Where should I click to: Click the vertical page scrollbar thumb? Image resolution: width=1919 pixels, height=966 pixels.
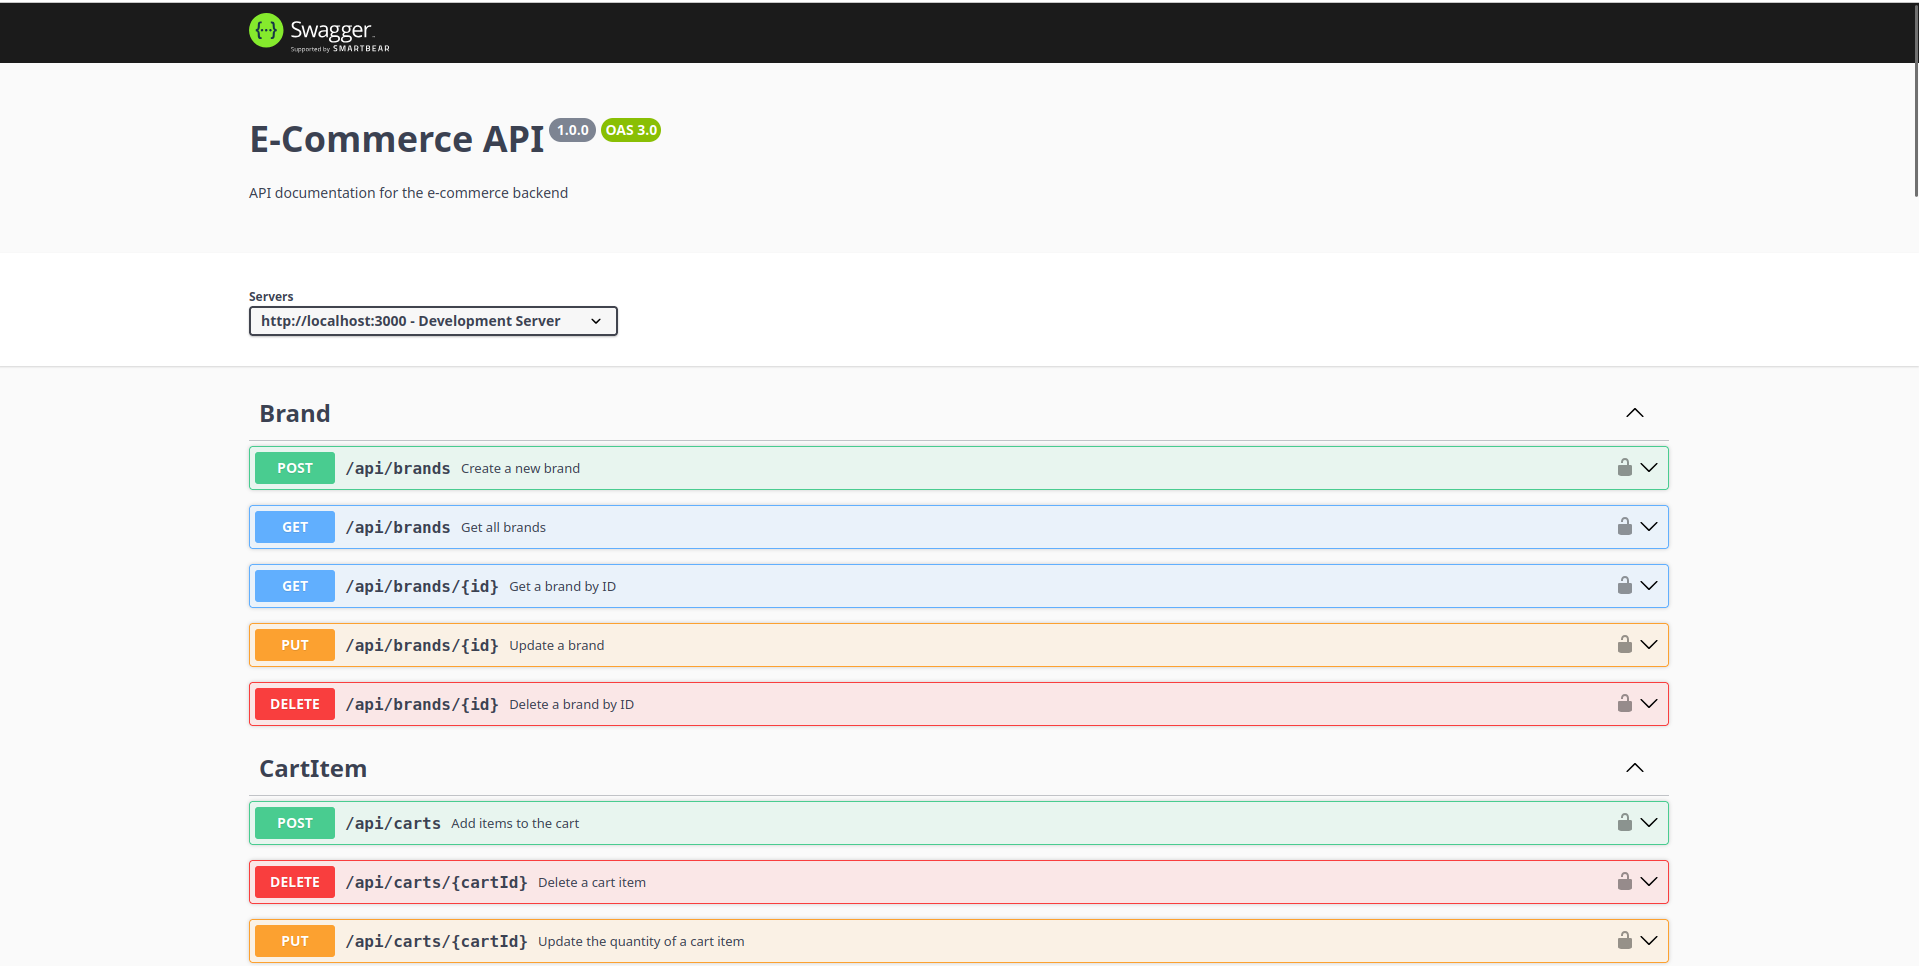(1915, 99)
